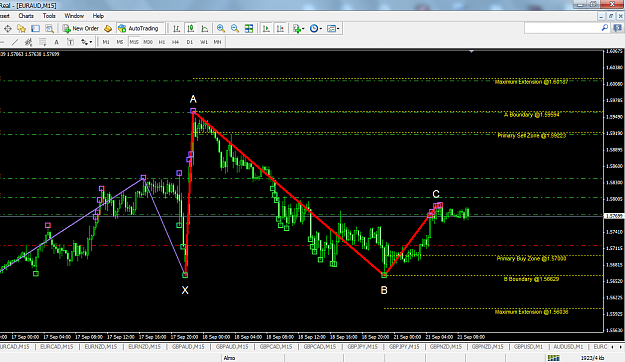Switch to the GBPUSD,M1 chart tab

528,347
